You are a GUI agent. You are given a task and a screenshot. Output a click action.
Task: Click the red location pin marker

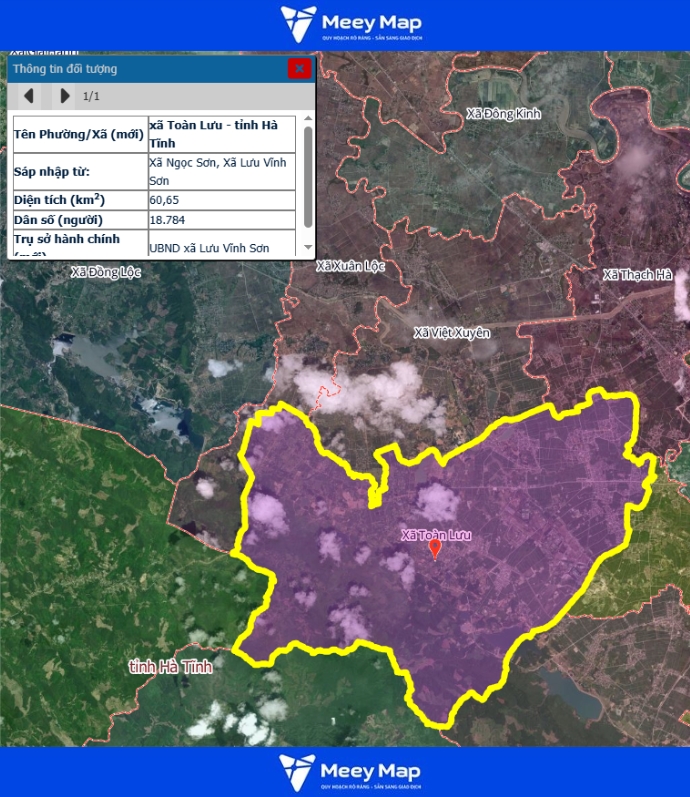435,549
